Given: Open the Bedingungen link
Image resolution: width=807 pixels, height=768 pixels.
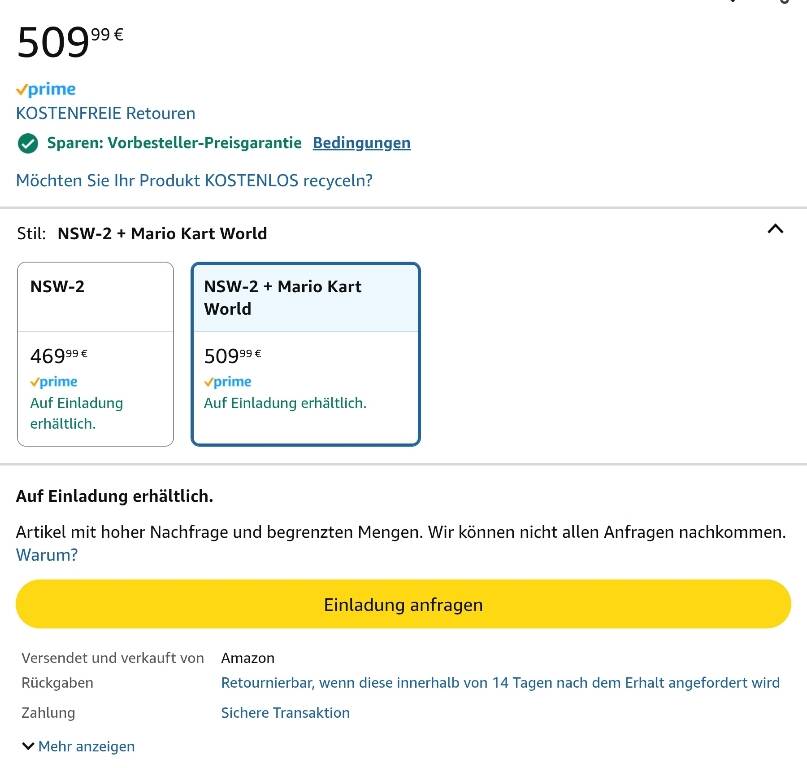Looking at the screenshot, I should pos(361,143).
